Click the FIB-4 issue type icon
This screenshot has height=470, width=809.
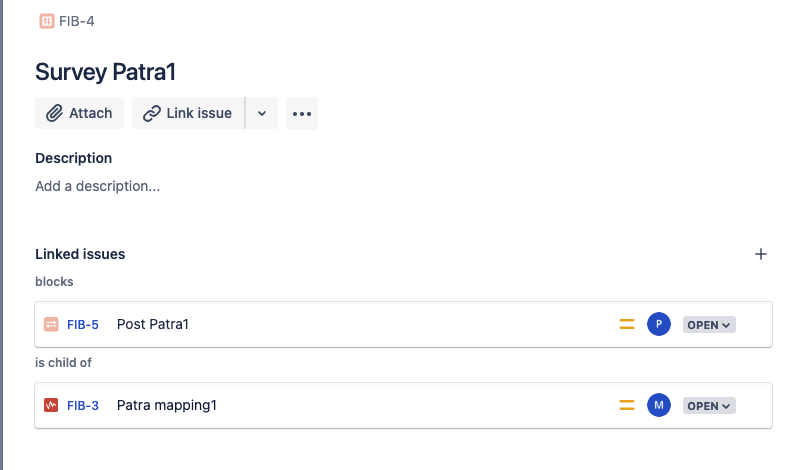click(47, 21)
